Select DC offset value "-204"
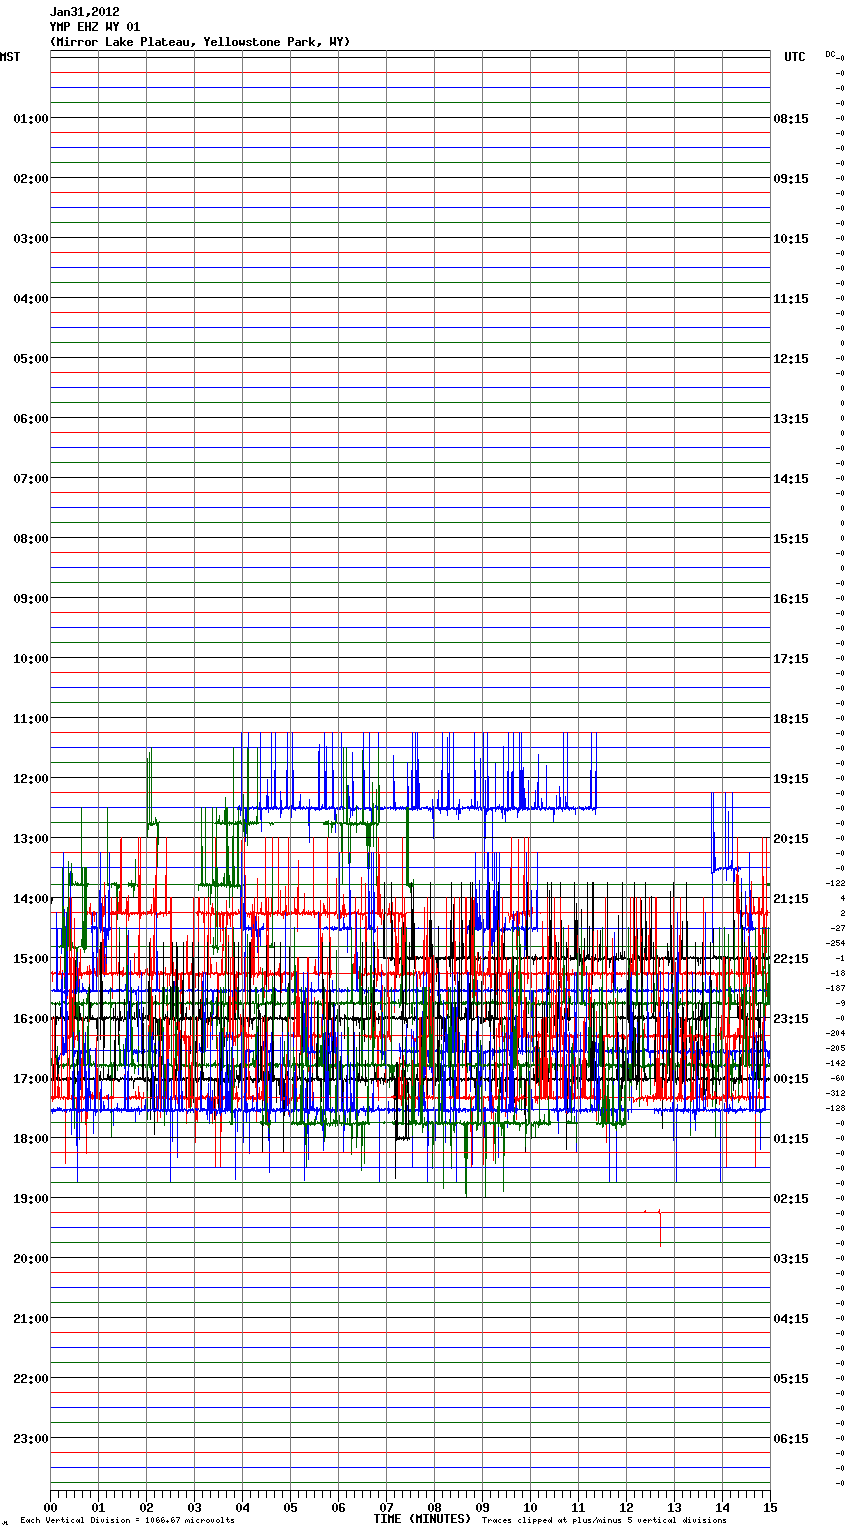 point(836,1033)
